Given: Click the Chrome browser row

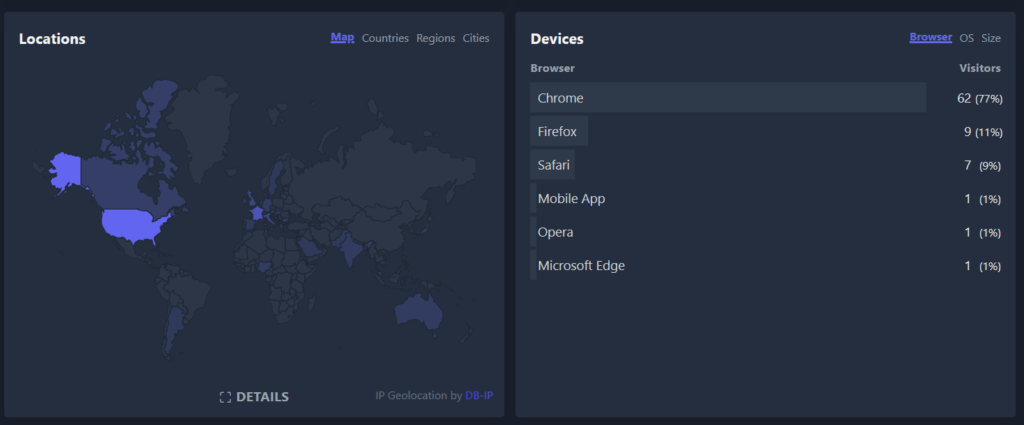Looking at the screenshot, I should tap(765, 98).
